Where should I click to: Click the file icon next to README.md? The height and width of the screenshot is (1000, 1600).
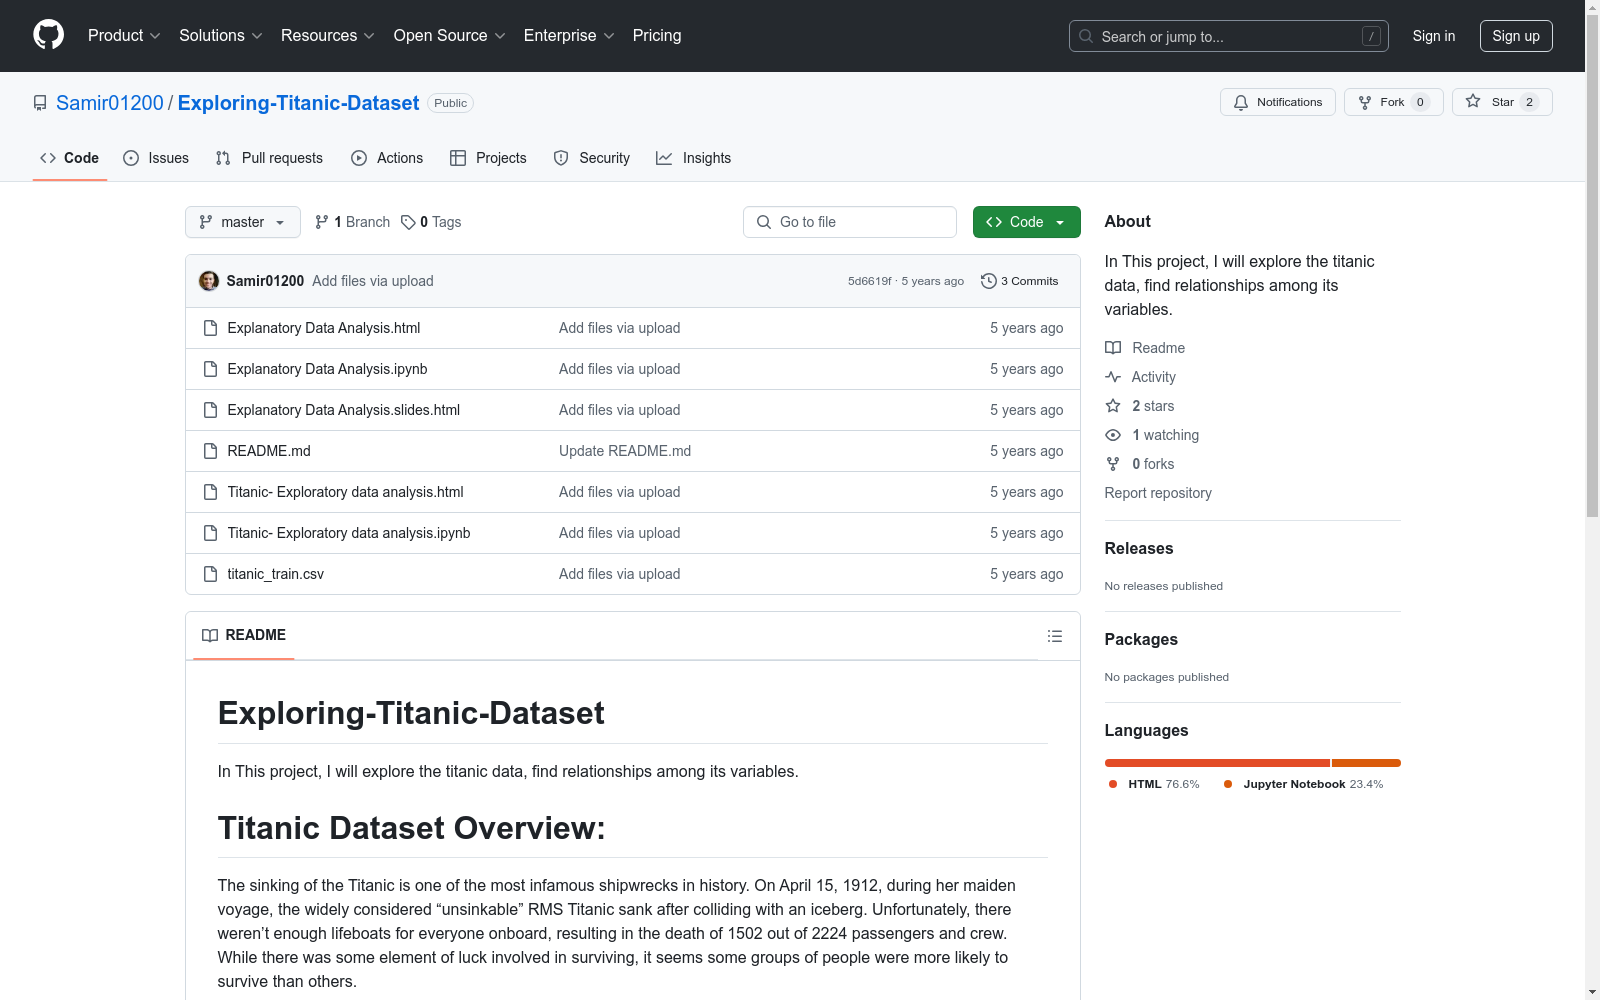pyautogui.click(x=210, y=451)
